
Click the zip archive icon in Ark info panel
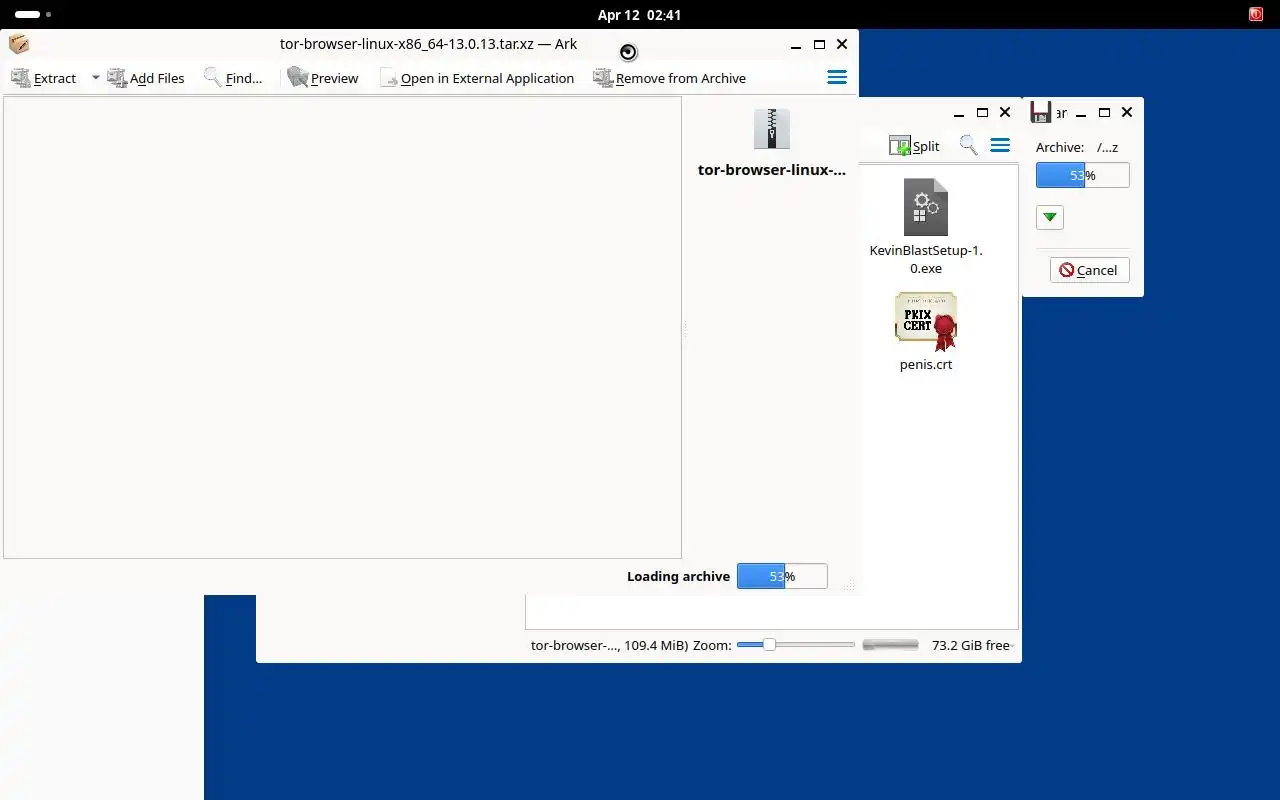(771, 129)
